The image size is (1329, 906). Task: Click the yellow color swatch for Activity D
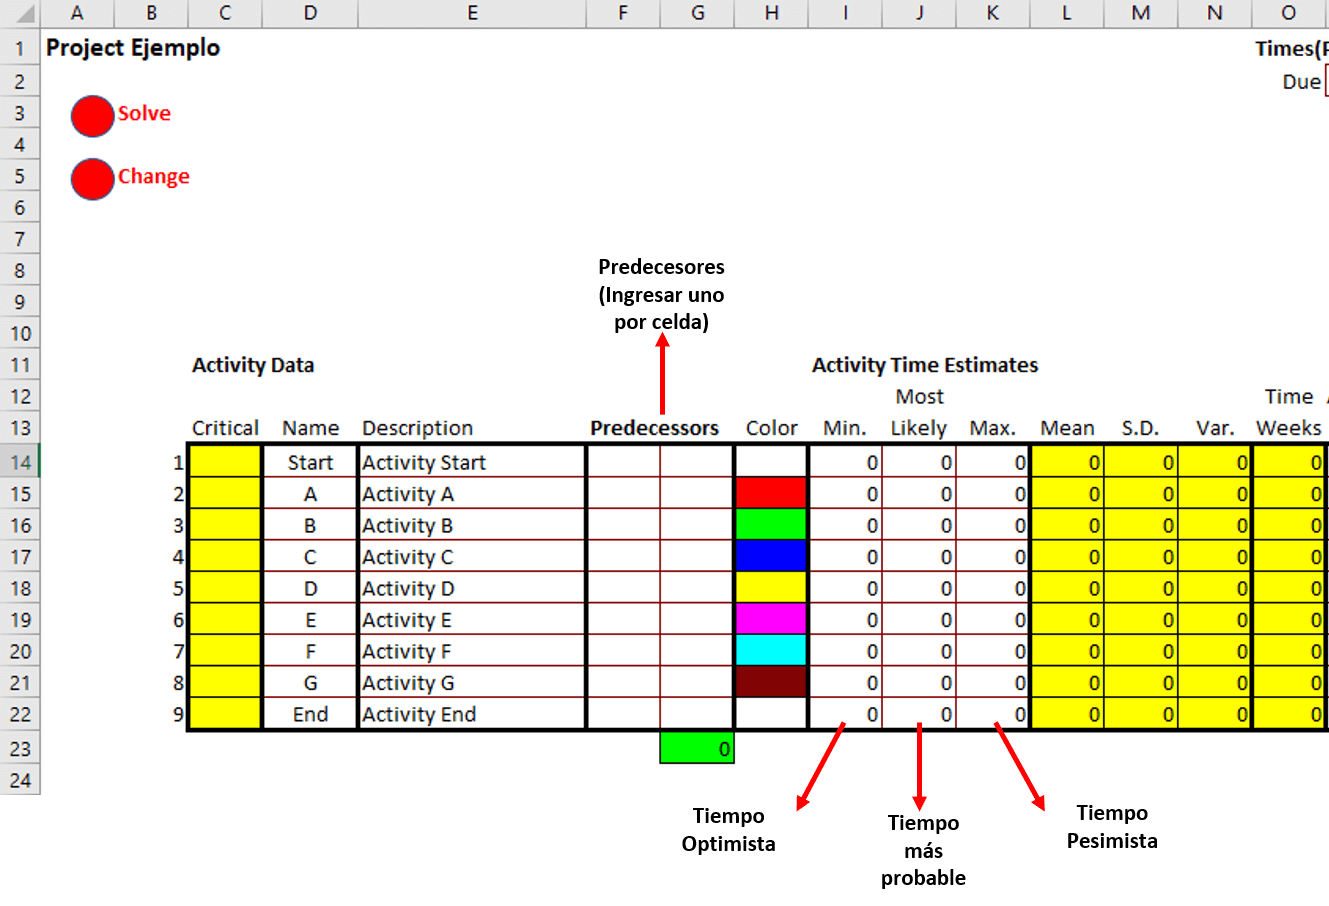coord(771,587)
